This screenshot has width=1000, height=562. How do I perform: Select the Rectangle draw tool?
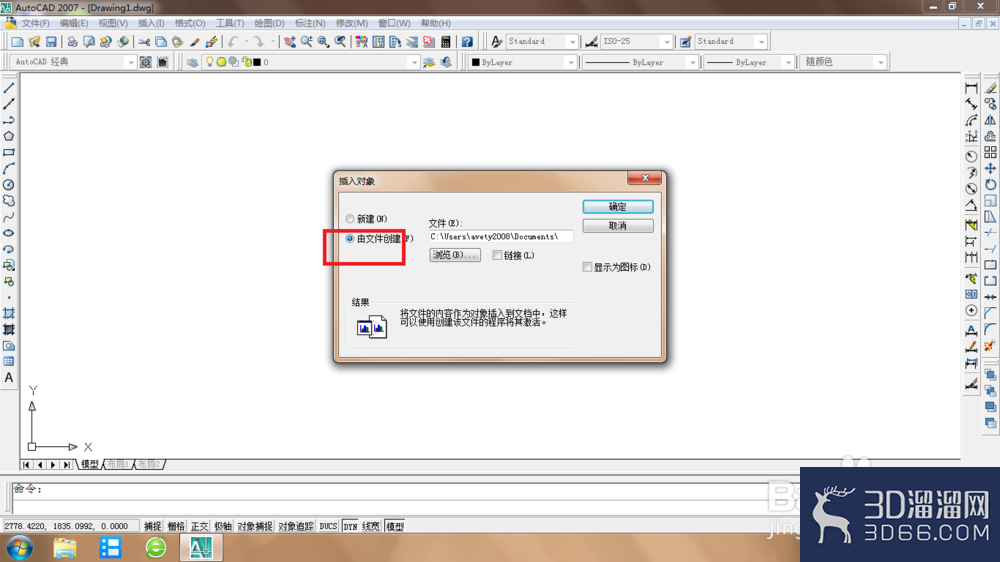click(9, 152)
